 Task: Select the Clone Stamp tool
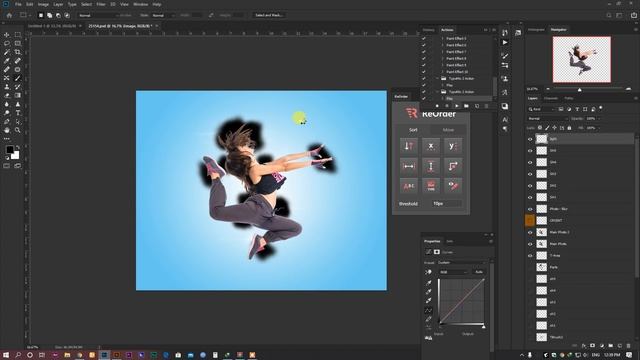coord(7,87)
